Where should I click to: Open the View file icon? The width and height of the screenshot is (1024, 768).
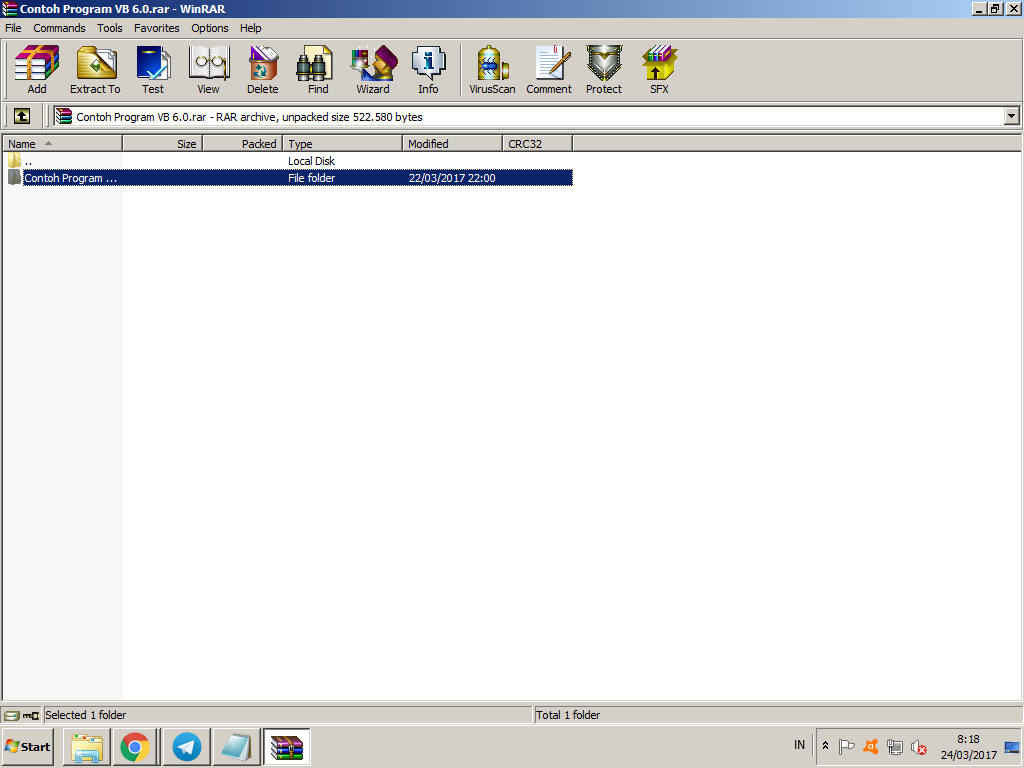pyautogui.click(x=208, y=68)
